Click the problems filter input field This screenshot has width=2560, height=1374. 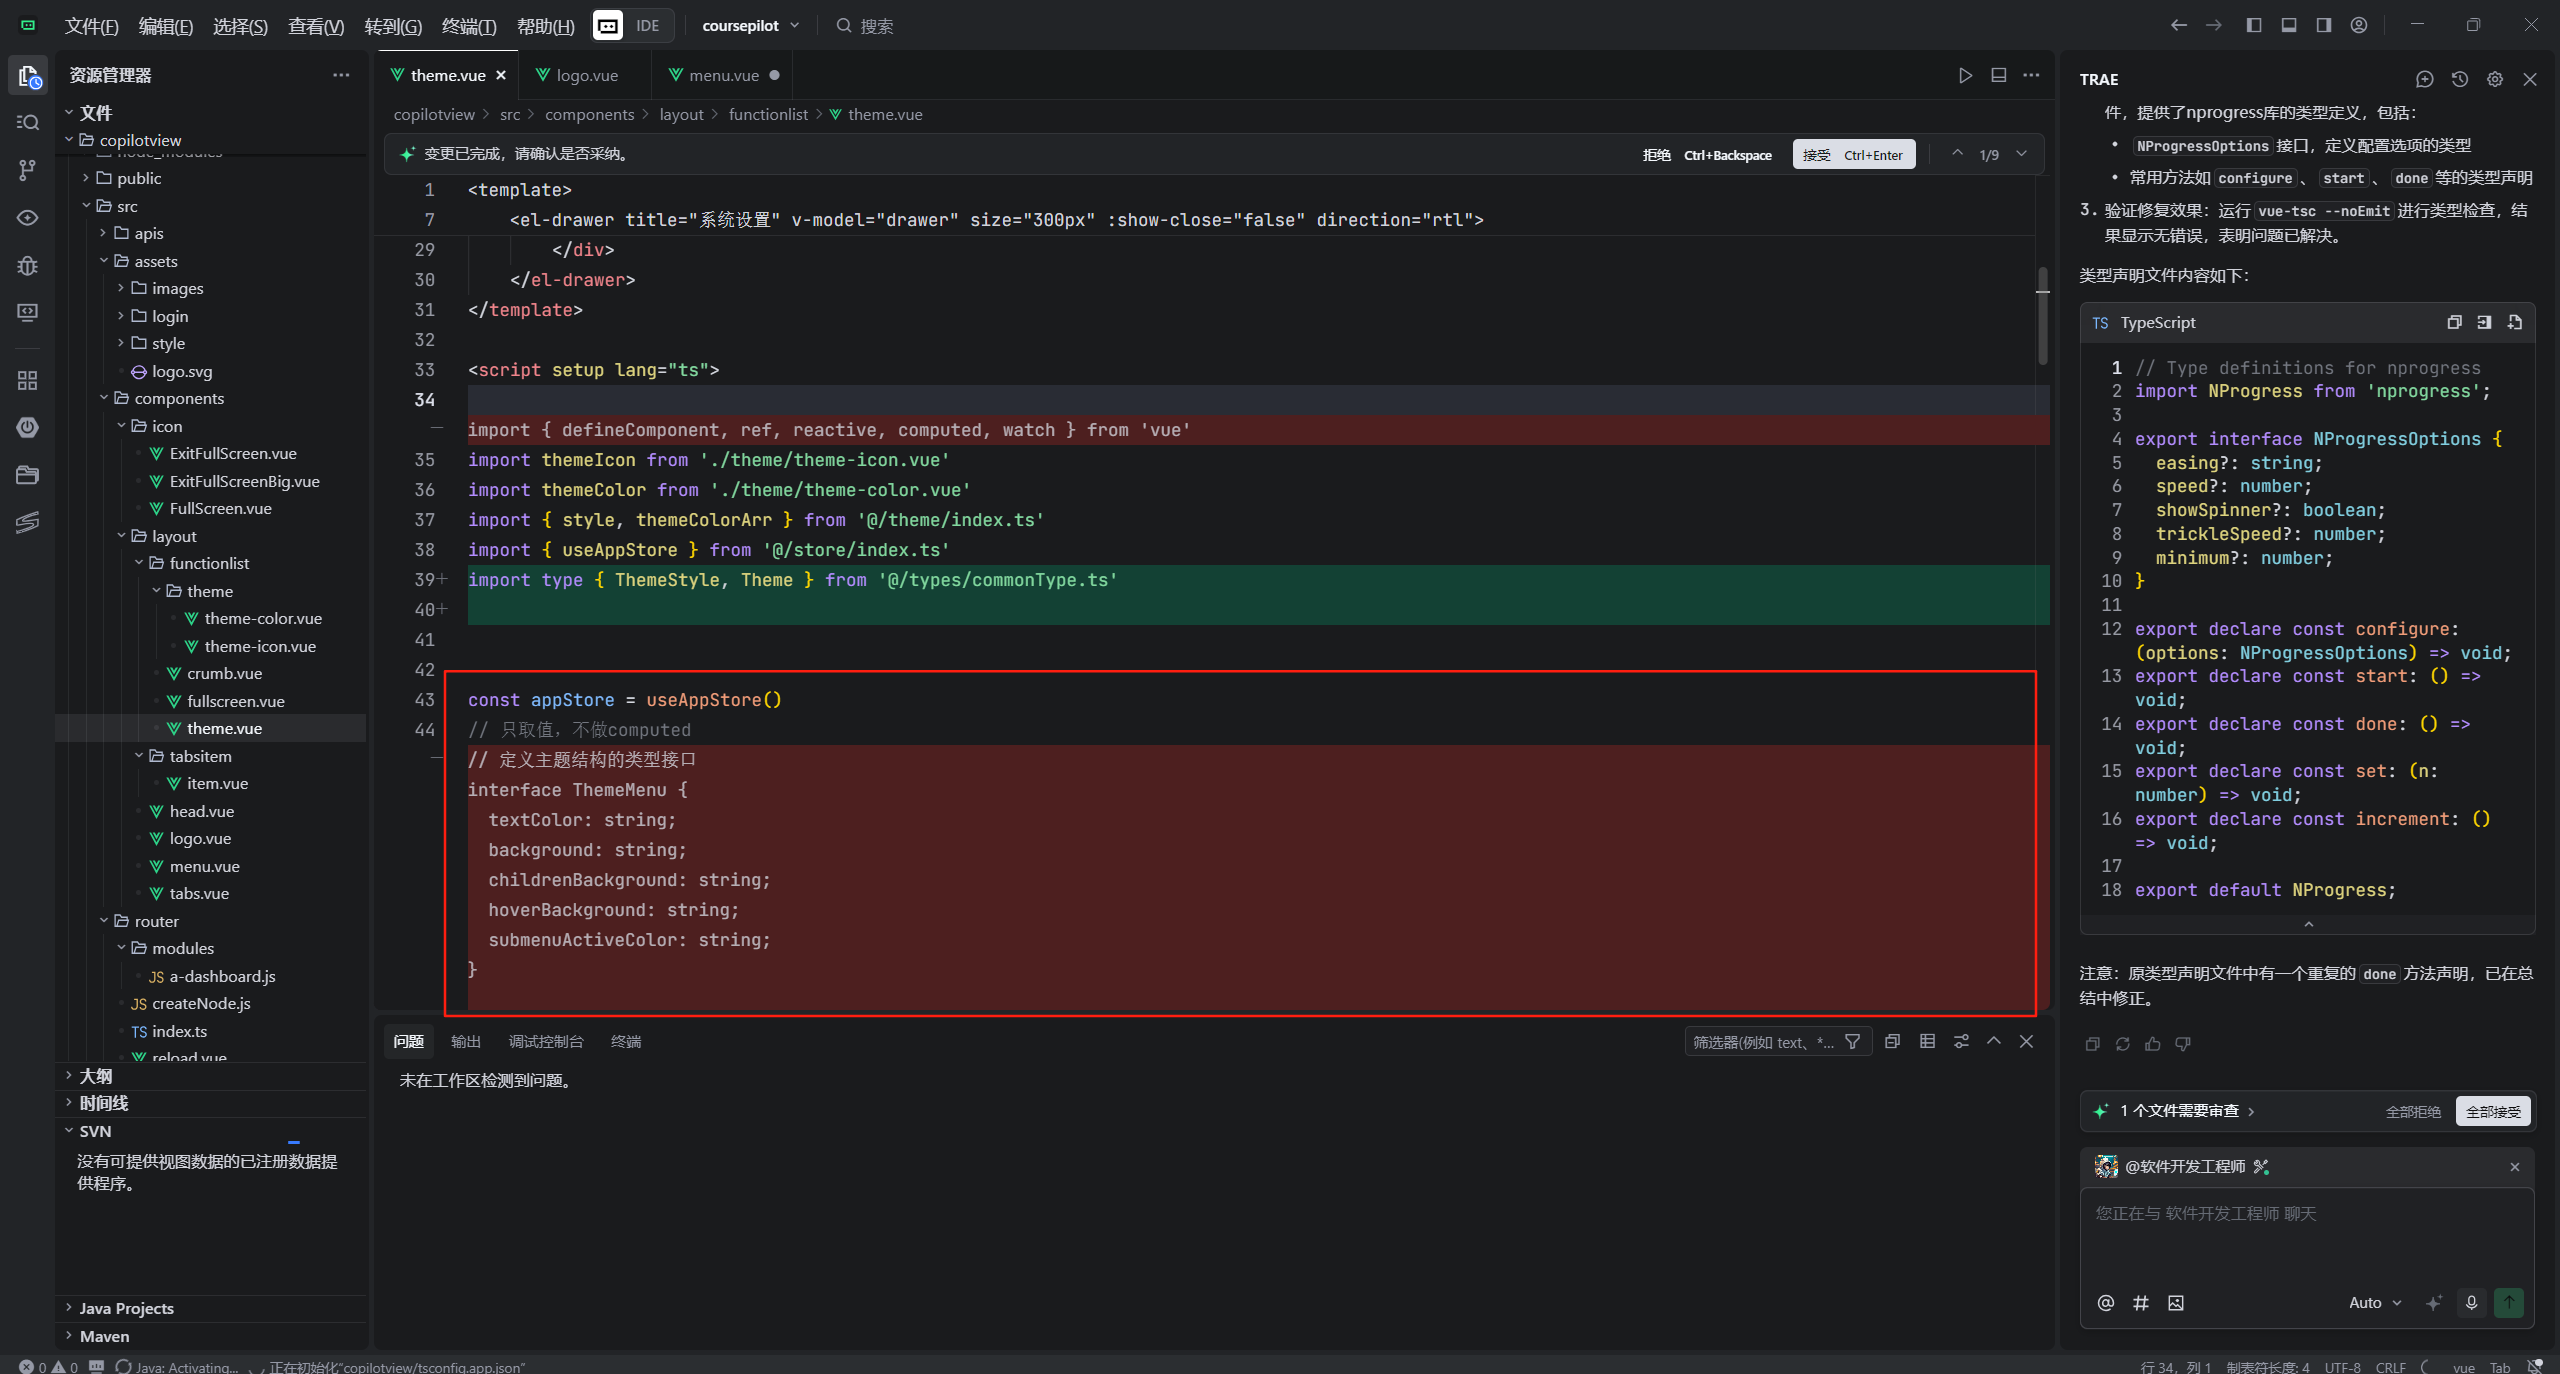1762,1042
